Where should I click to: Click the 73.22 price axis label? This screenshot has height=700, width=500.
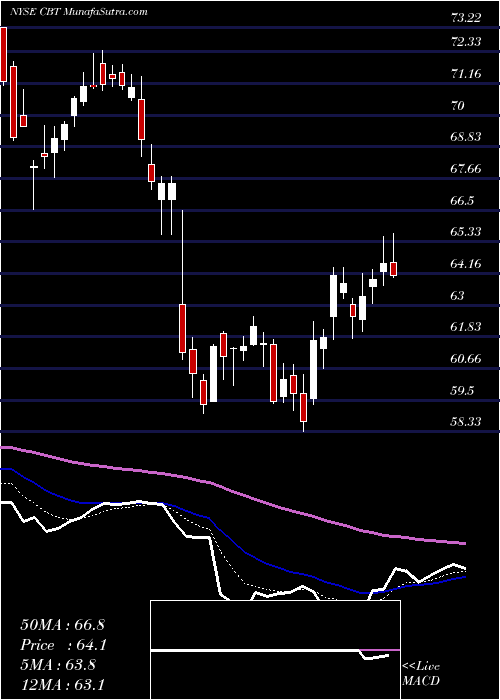(466, 18)
